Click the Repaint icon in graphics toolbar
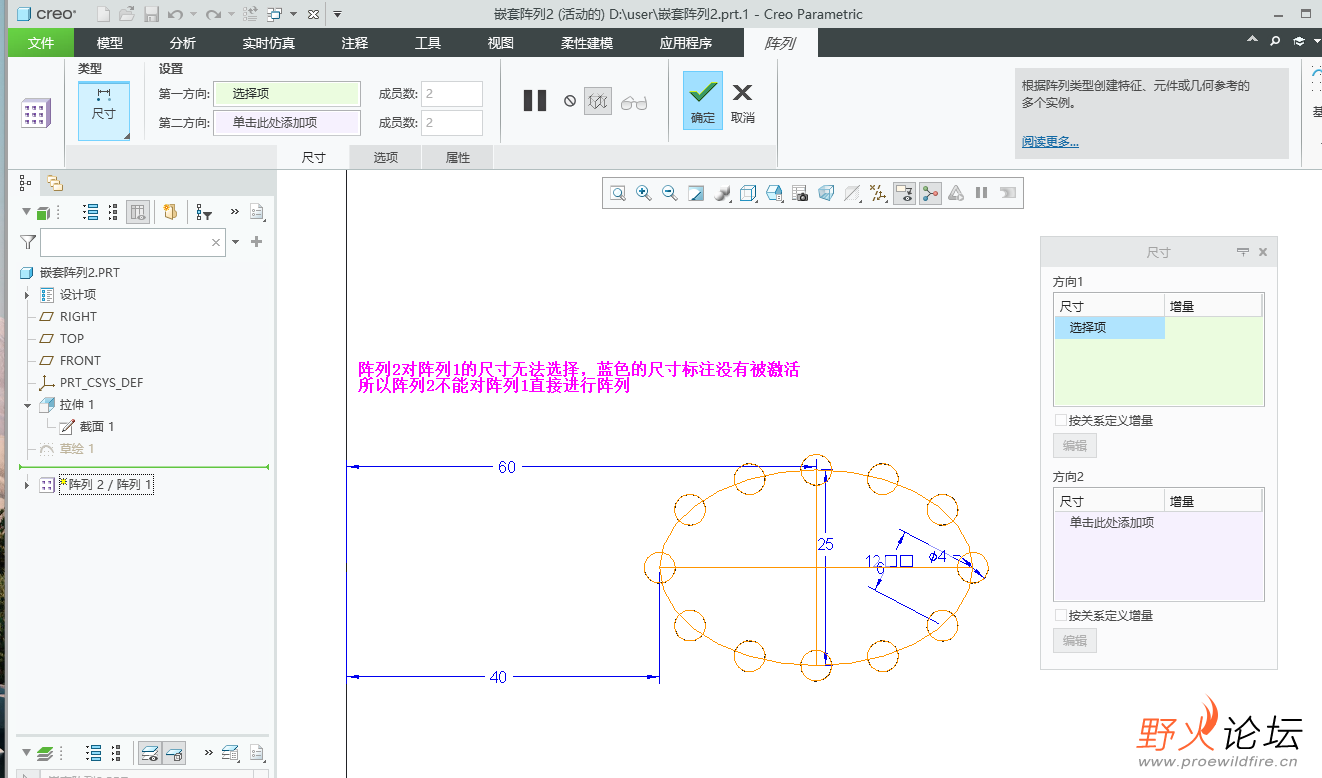Viewport: 1322px width, 778px height. point(696,193)
